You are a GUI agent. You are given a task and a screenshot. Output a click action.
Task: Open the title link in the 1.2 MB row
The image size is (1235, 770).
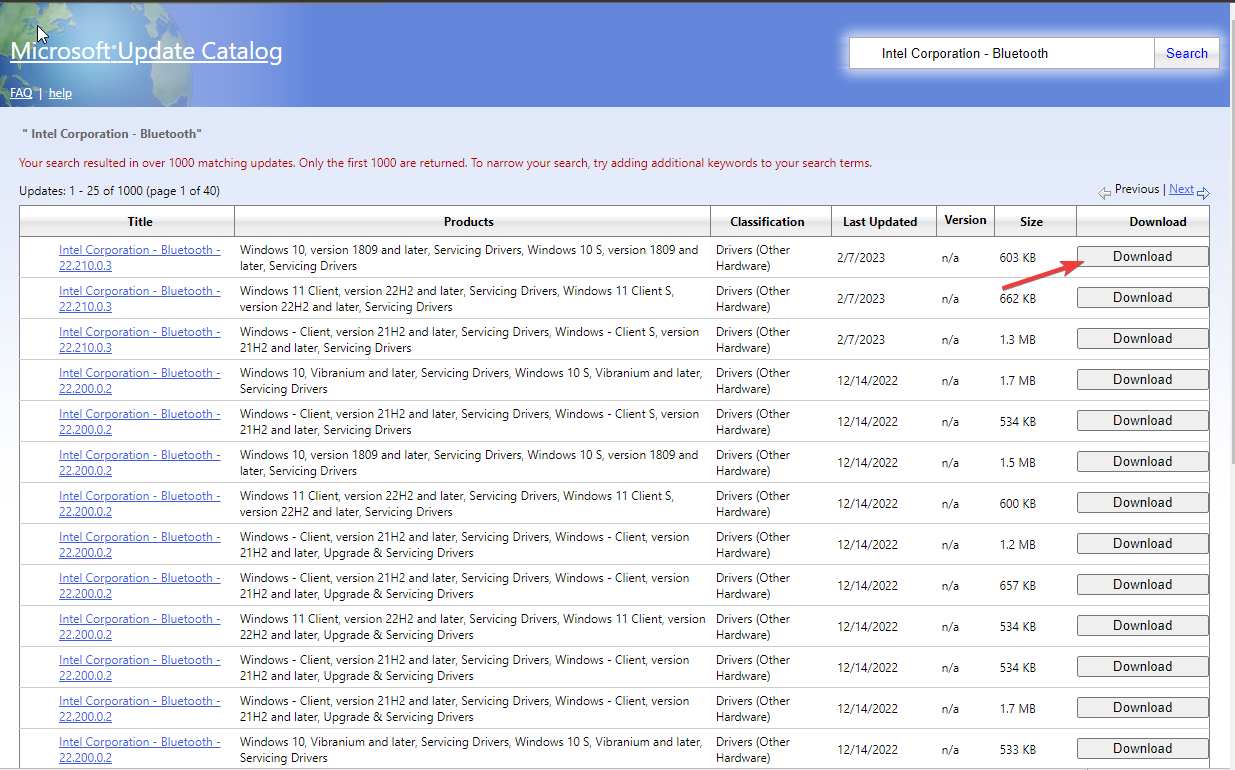coord(140,545)
